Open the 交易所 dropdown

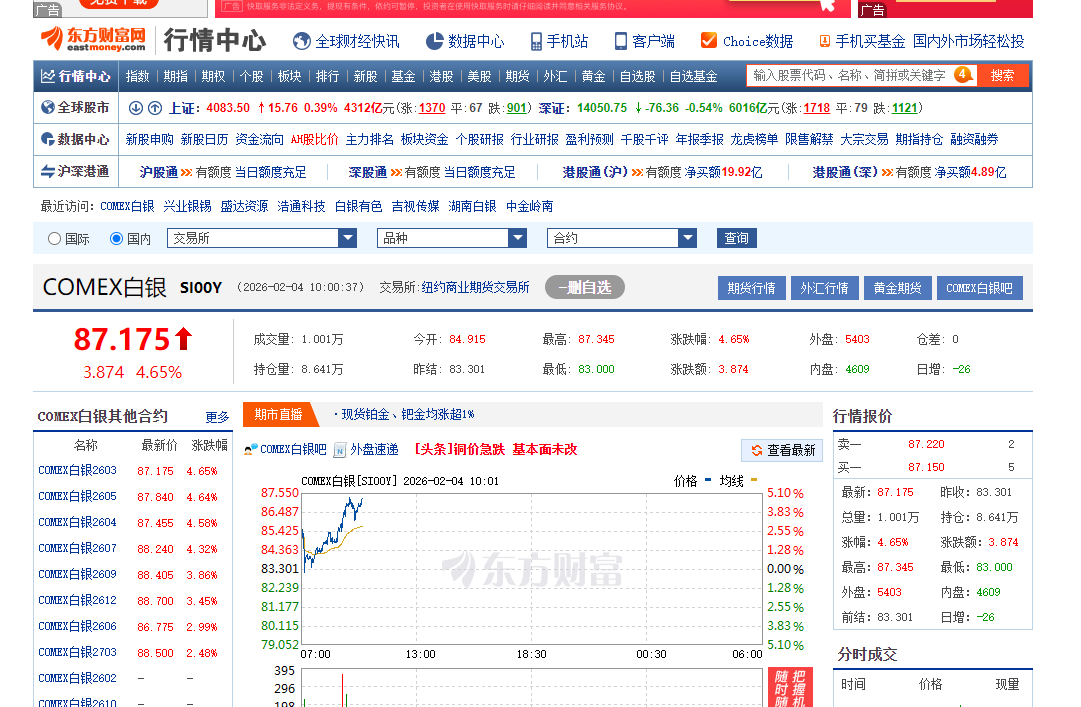(262, 238)
